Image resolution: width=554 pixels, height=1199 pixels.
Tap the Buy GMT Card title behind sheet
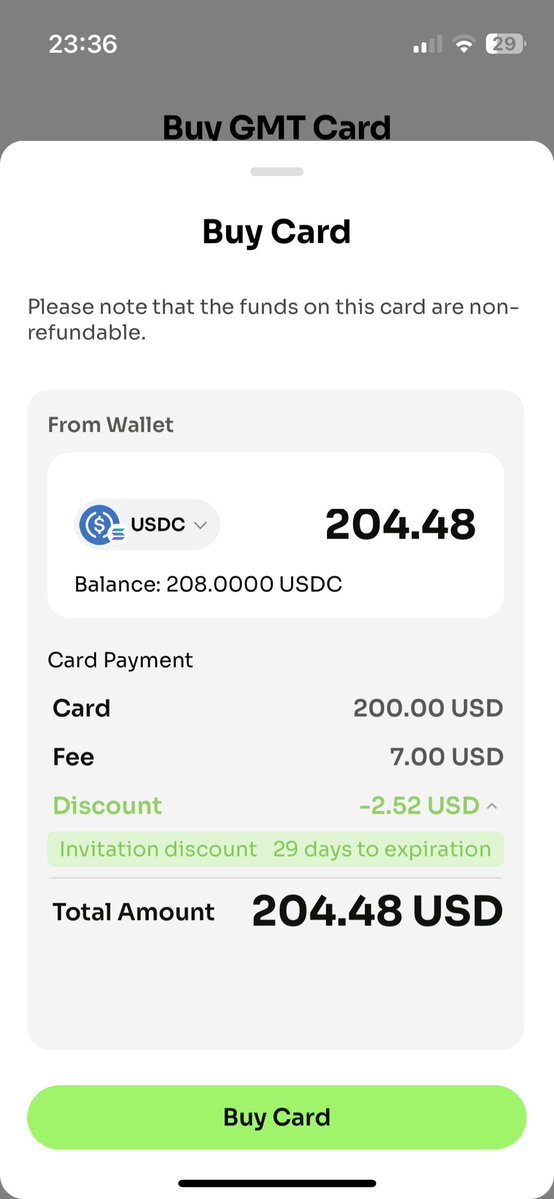(x=276, y=126)
